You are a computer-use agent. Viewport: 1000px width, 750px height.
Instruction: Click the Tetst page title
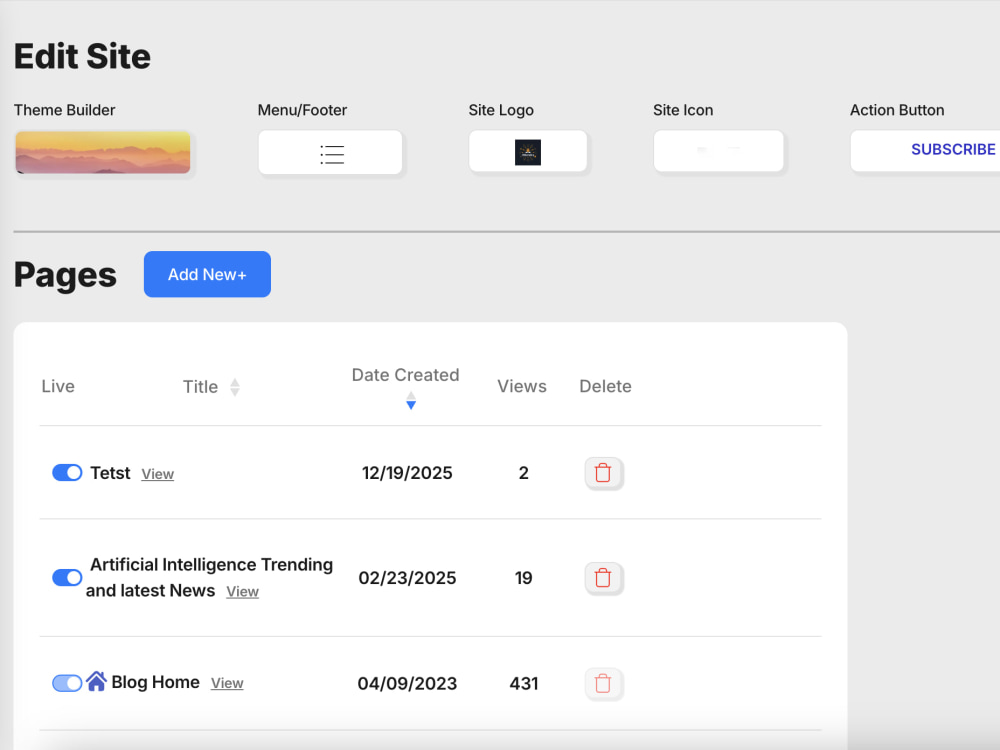(110, 473)
